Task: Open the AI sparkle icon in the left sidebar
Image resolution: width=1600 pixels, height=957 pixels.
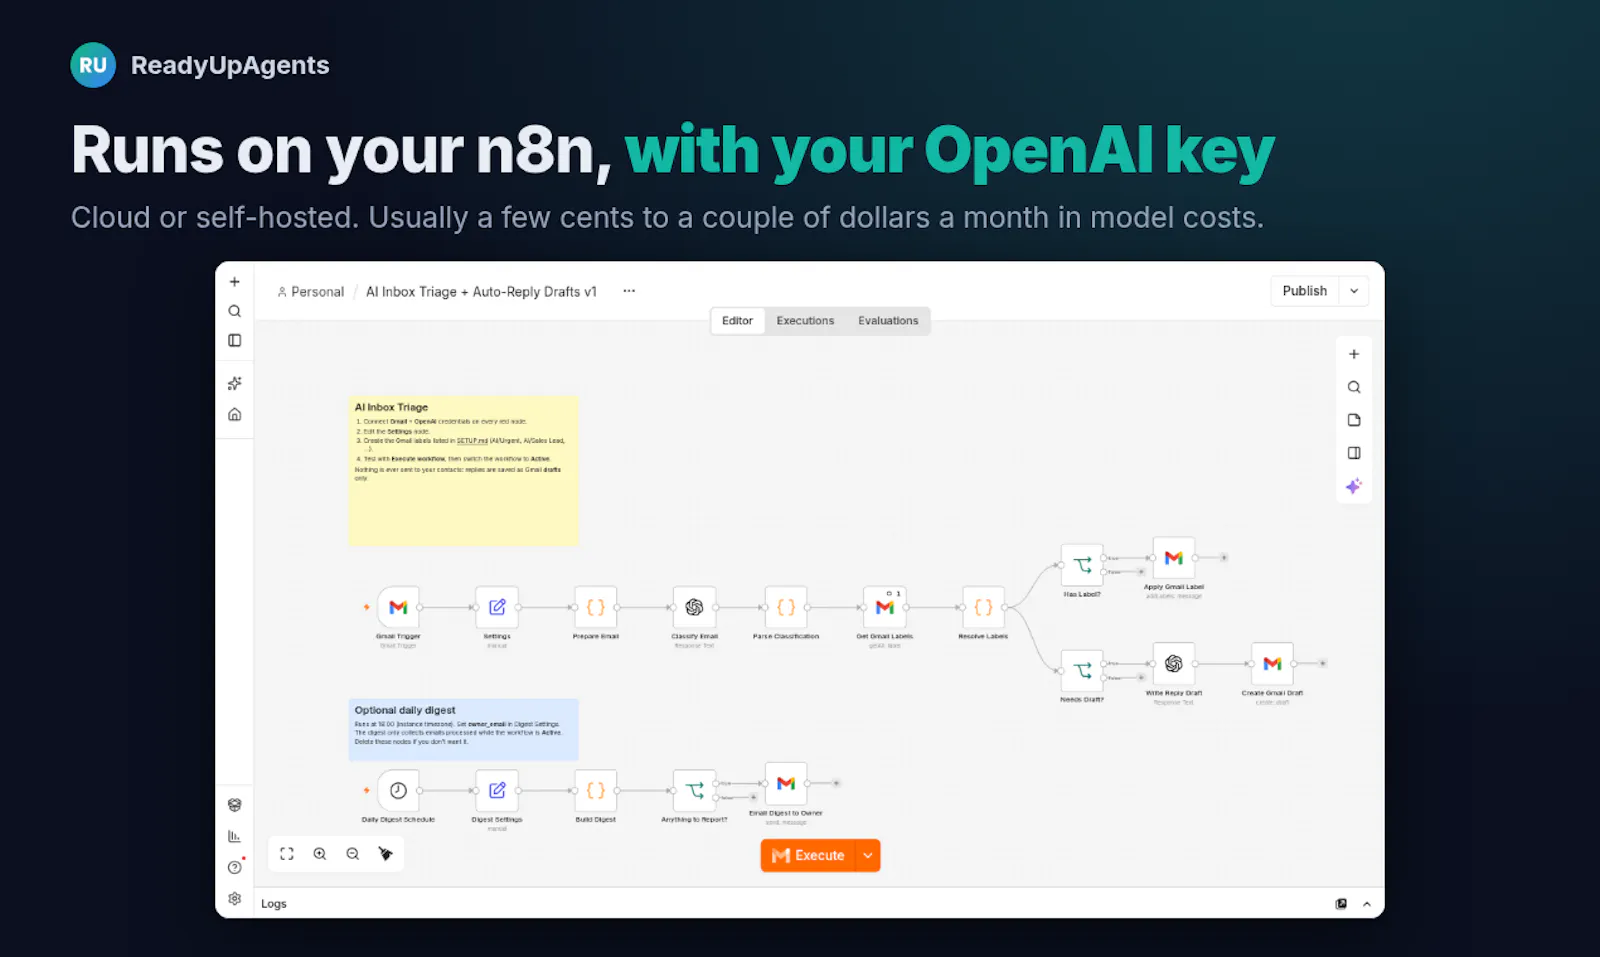Action: (x=234, y=383)
